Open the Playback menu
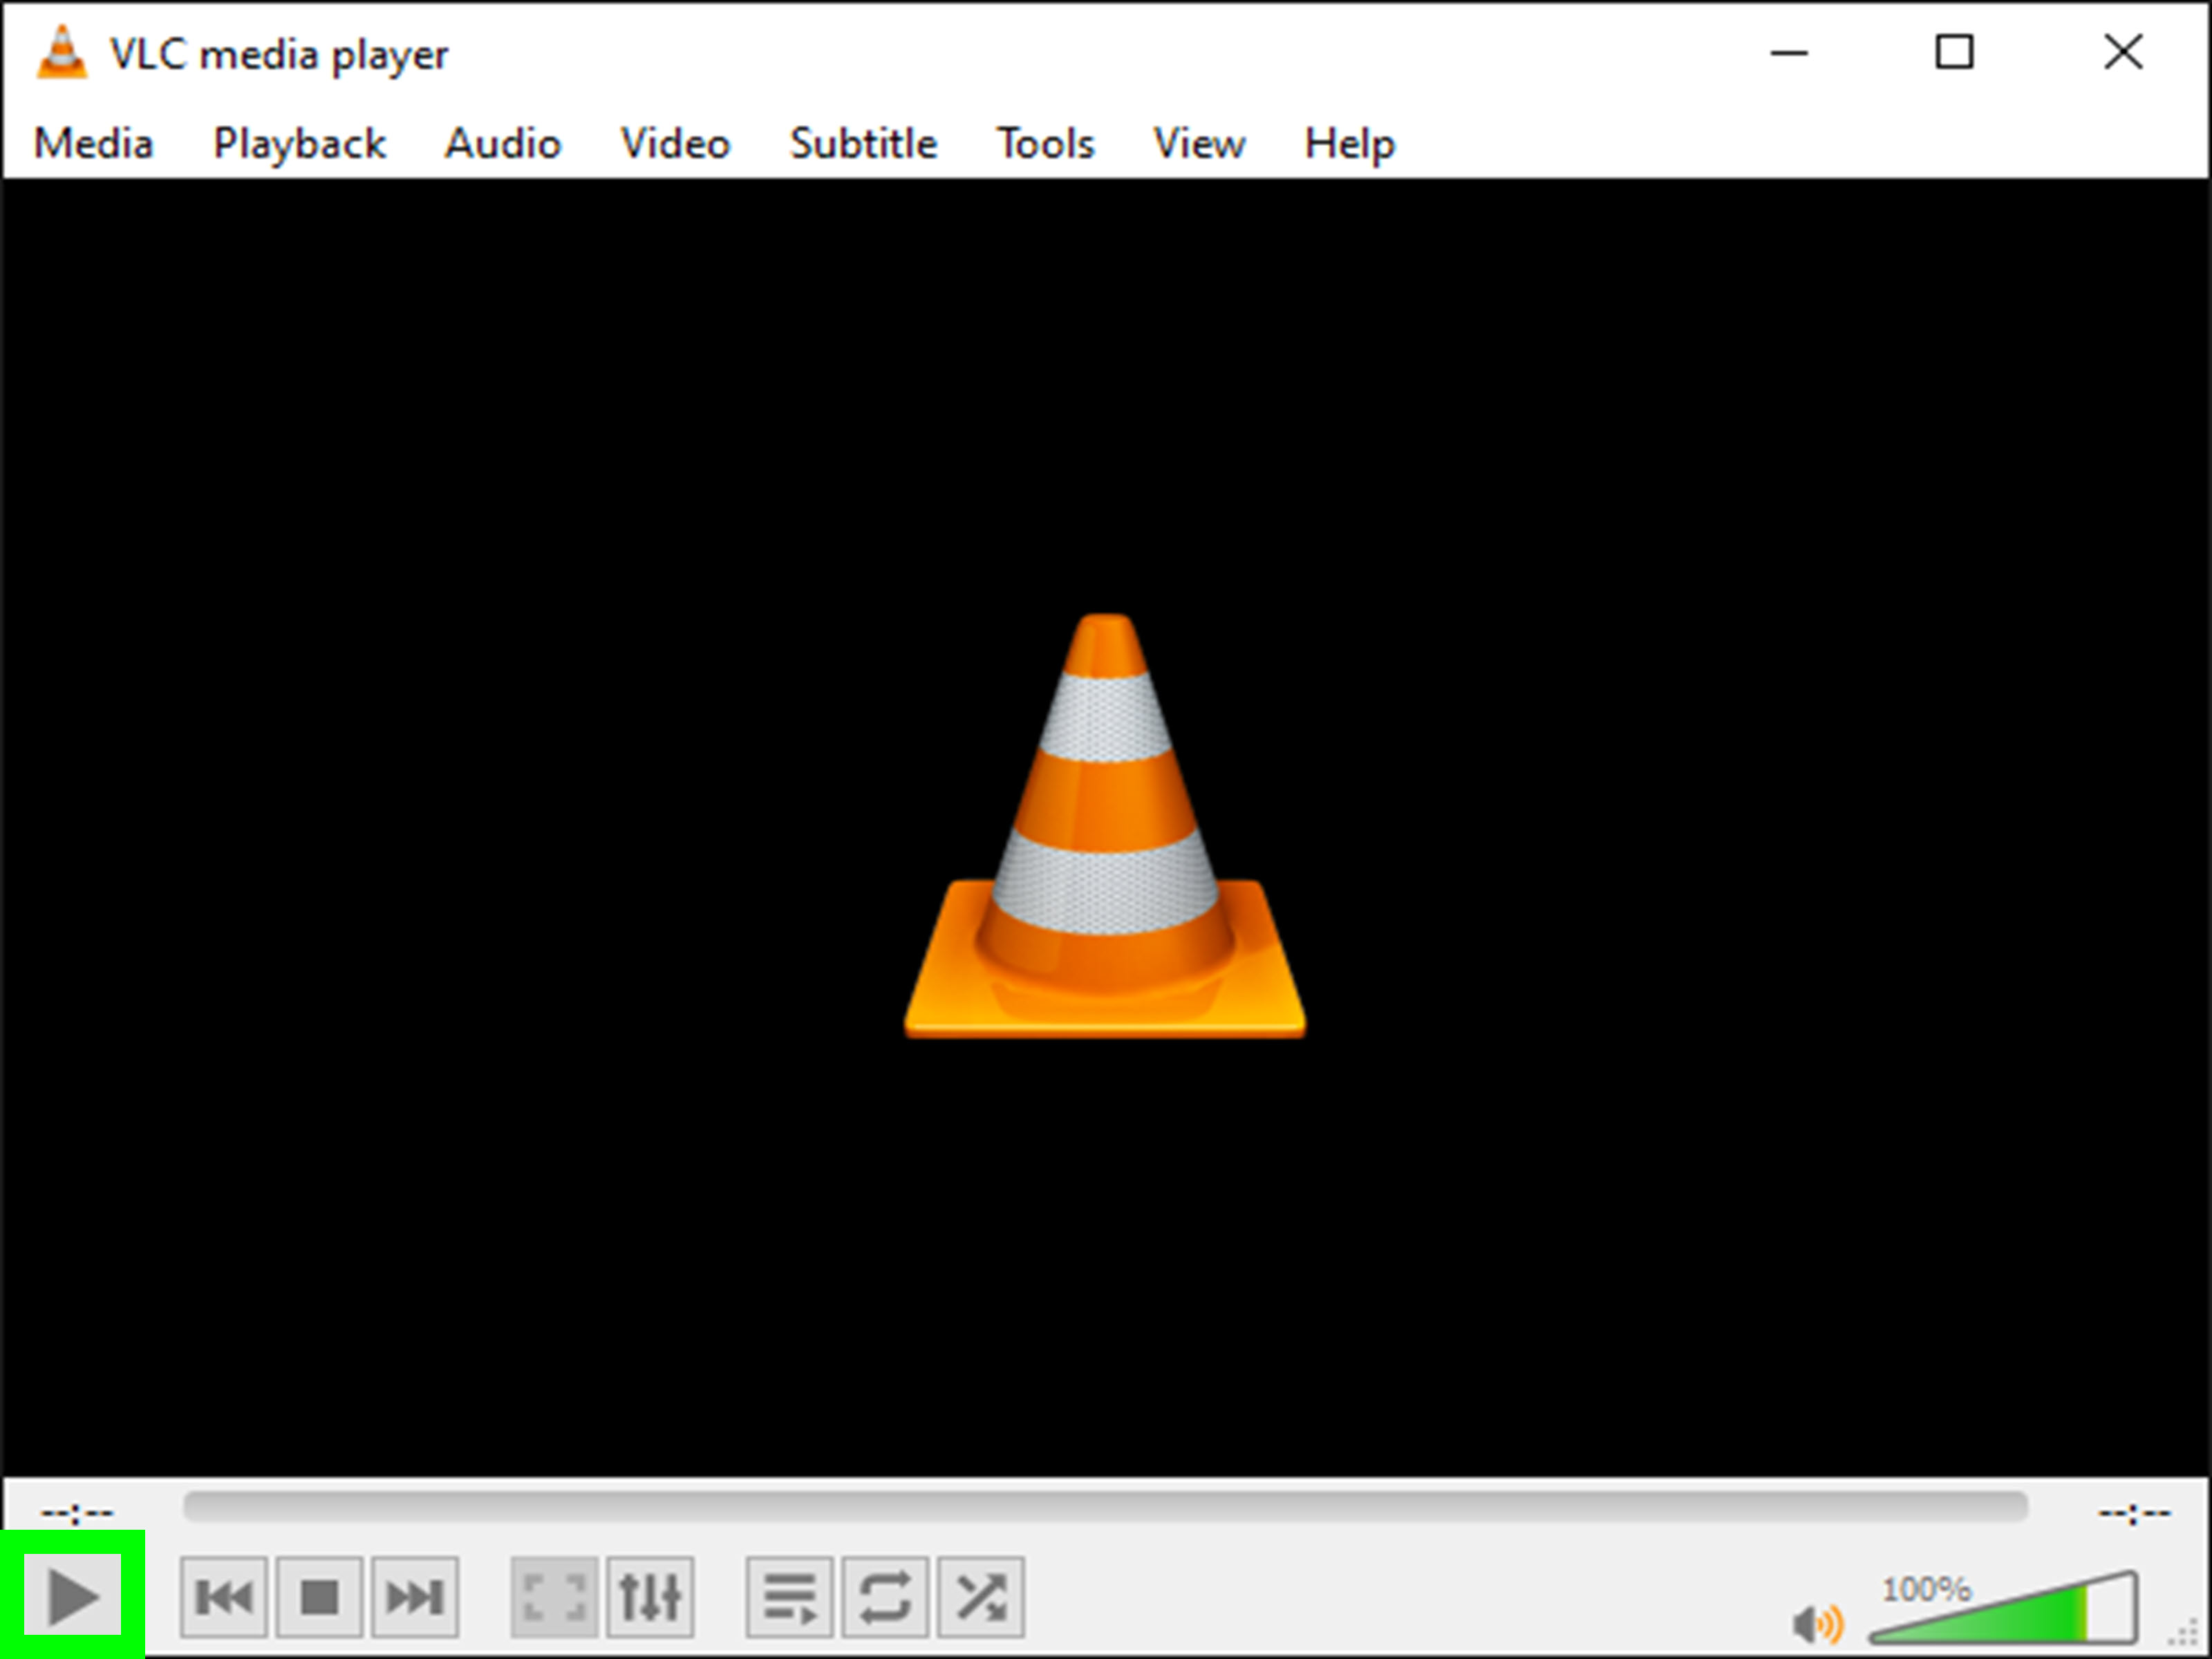Viewport: 2212px width, 1659px height. 299,144
